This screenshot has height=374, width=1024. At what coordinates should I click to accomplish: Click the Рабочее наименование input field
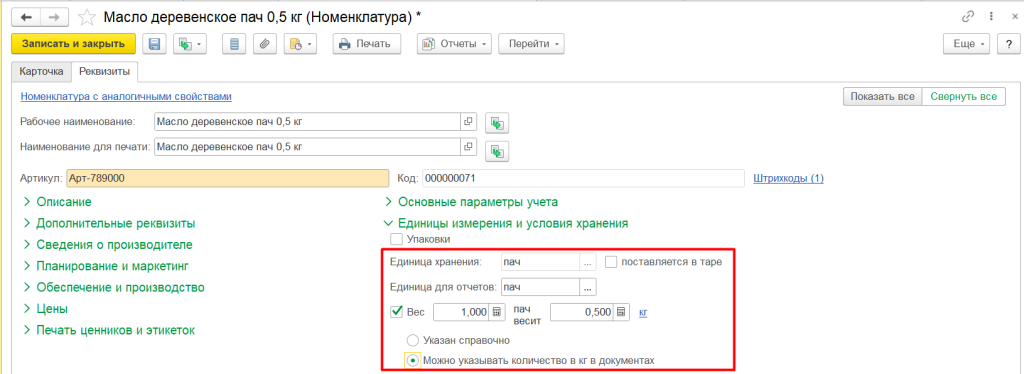pyautogui.click(x=308, y=122)
